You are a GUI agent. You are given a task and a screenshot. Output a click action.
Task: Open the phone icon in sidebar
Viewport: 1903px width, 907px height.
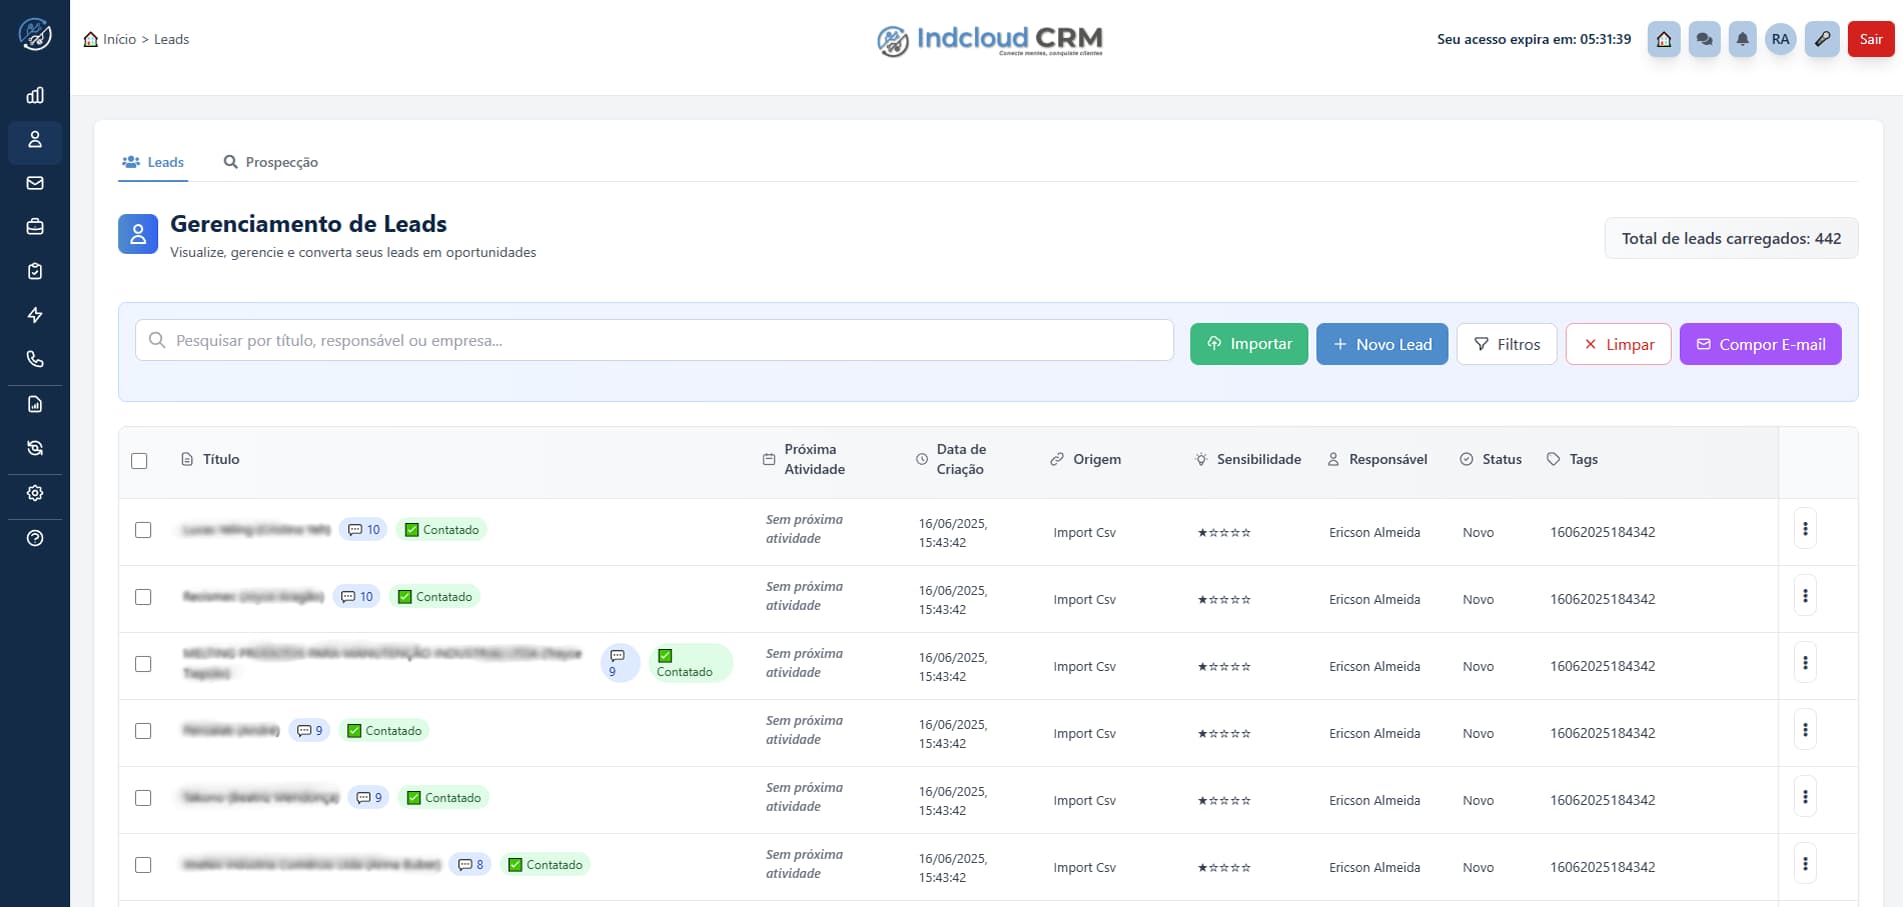(x=35, y=359)
